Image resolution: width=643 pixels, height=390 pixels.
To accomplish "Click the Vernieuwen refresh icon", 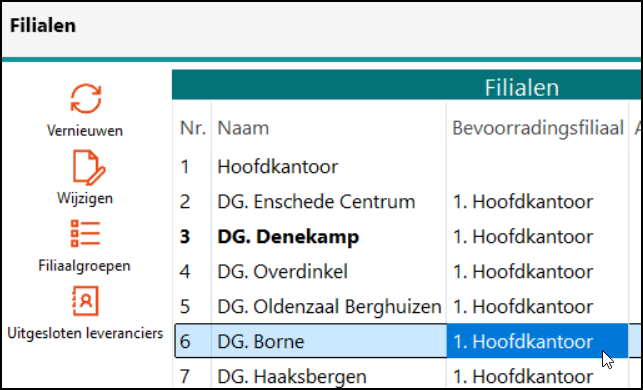I will (x=85, y=98).
